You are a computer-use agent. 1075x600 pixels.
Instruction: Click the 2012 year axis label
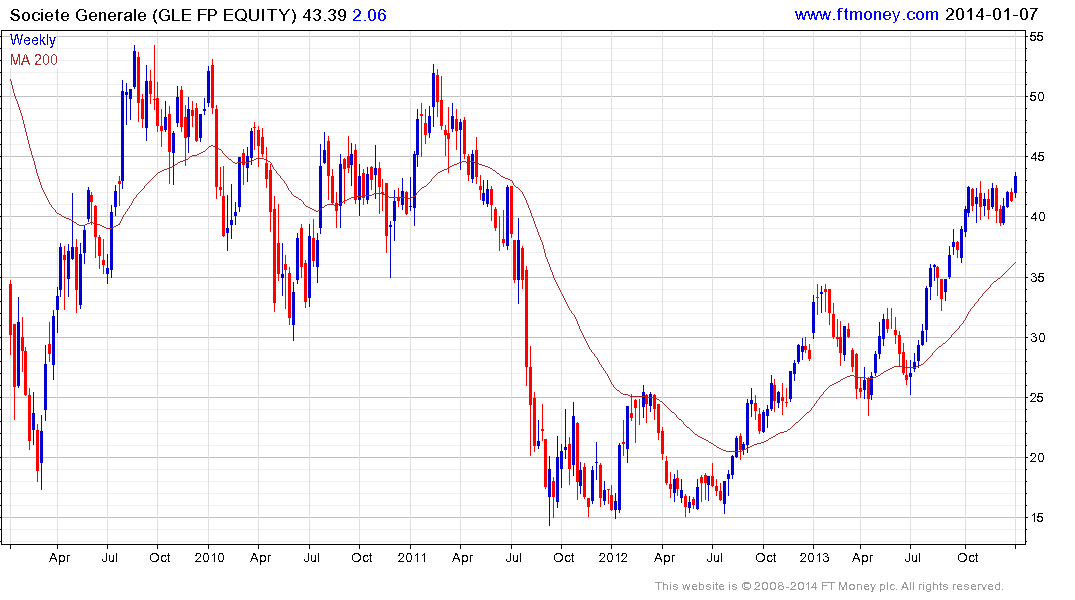613,557
